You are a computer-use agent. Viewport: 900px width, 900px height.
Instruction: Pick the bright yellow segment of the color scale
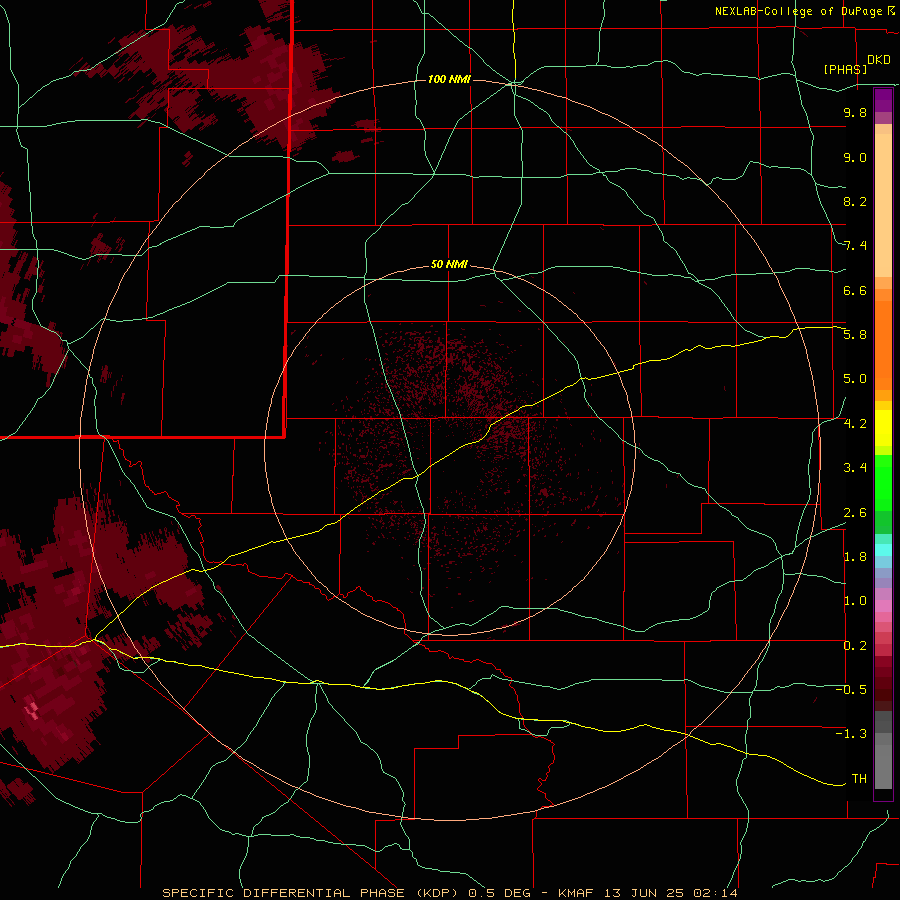click(883, 428)
